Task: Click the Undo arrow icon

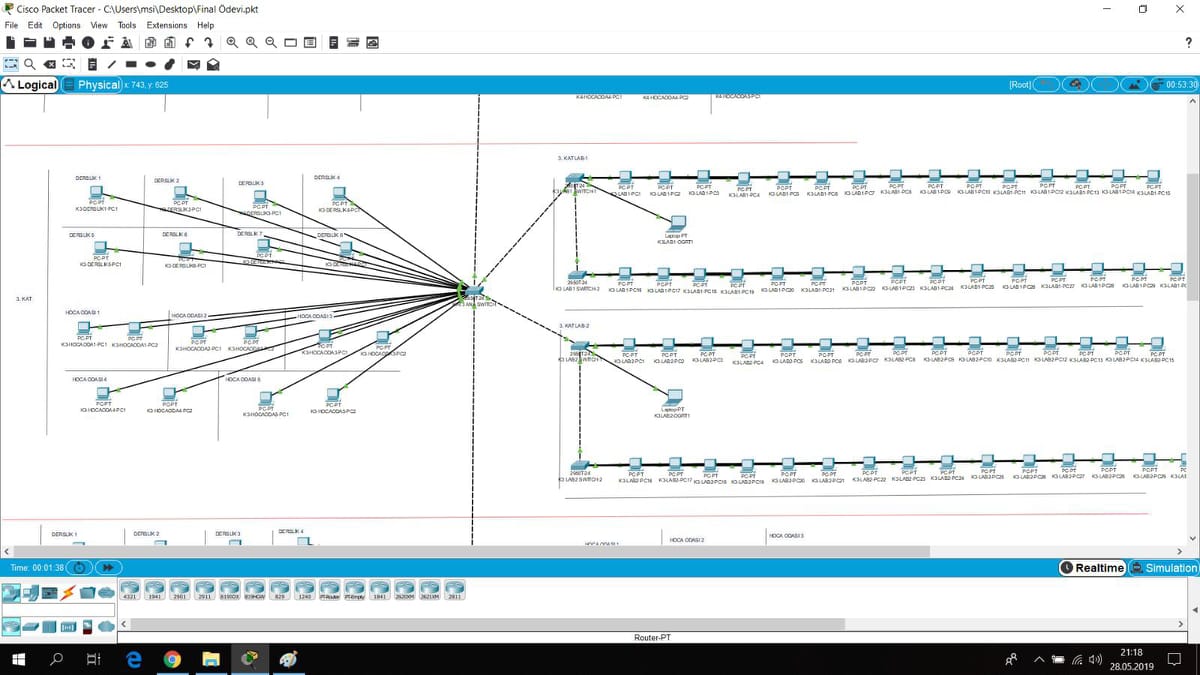Action: (190, 43)
